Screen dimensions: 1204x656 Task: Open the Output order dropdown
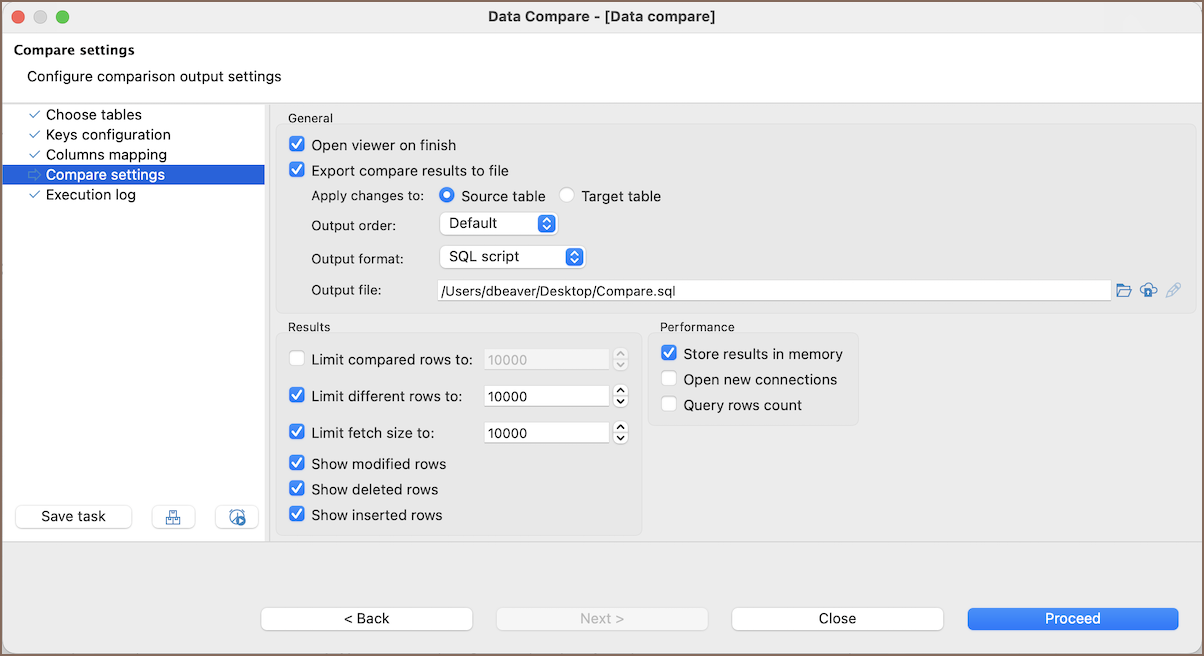click(x=498, y=223)
